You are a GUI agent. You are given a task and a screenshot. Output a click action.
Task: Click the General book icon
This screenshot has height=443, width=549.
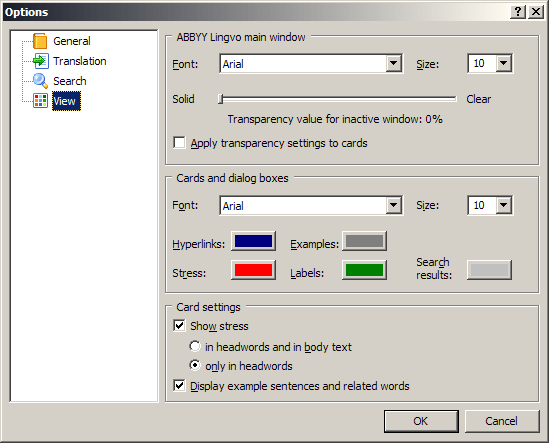click(40, 41)
